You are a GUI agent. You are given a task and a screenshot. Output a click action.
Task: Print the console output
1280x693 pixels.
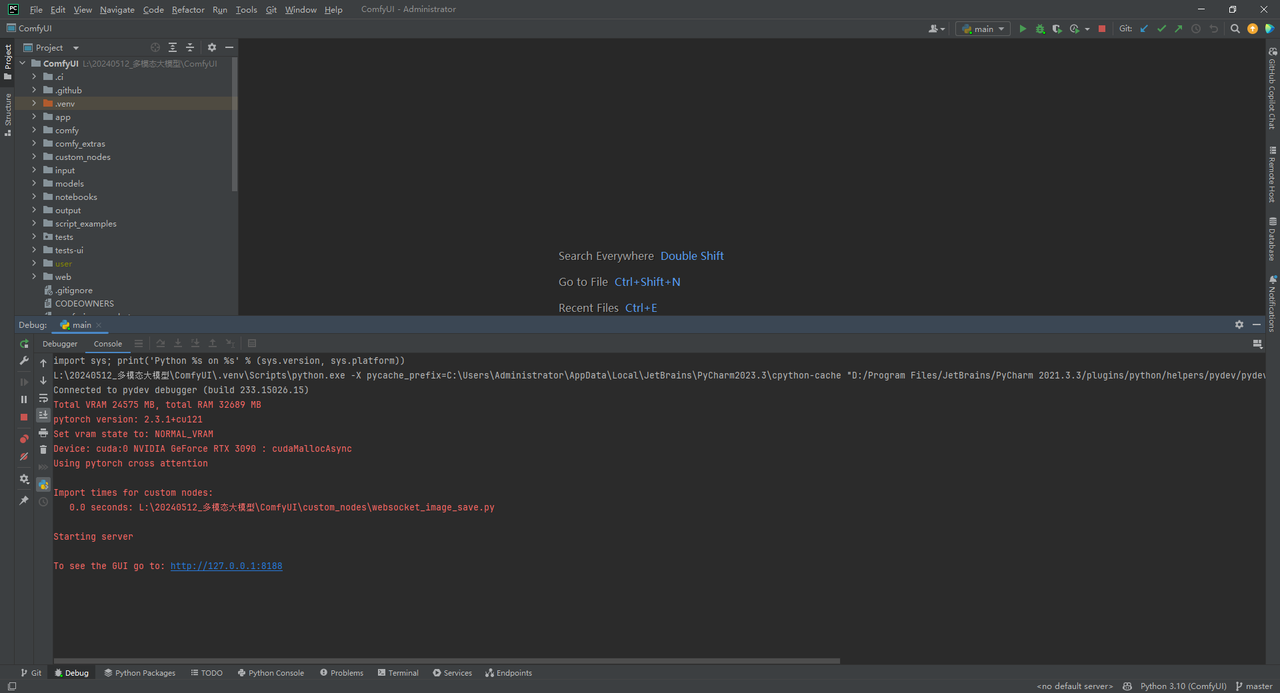point(43,433)
